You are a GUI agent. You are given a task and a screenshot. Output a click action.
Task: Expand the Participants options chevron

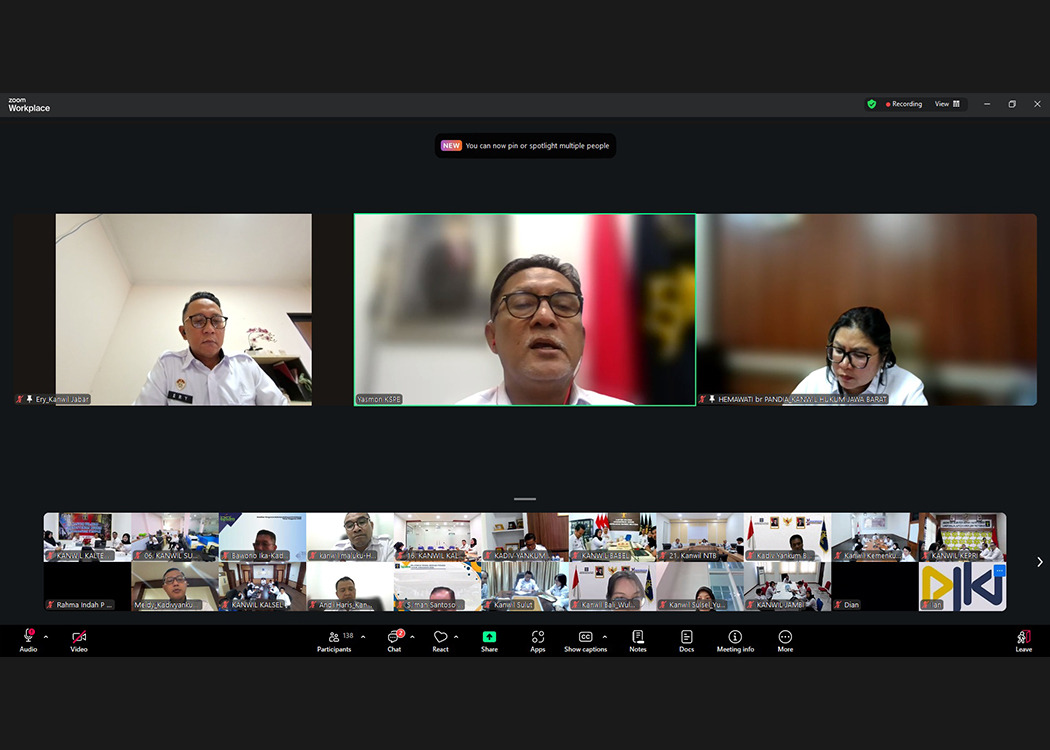363,637
